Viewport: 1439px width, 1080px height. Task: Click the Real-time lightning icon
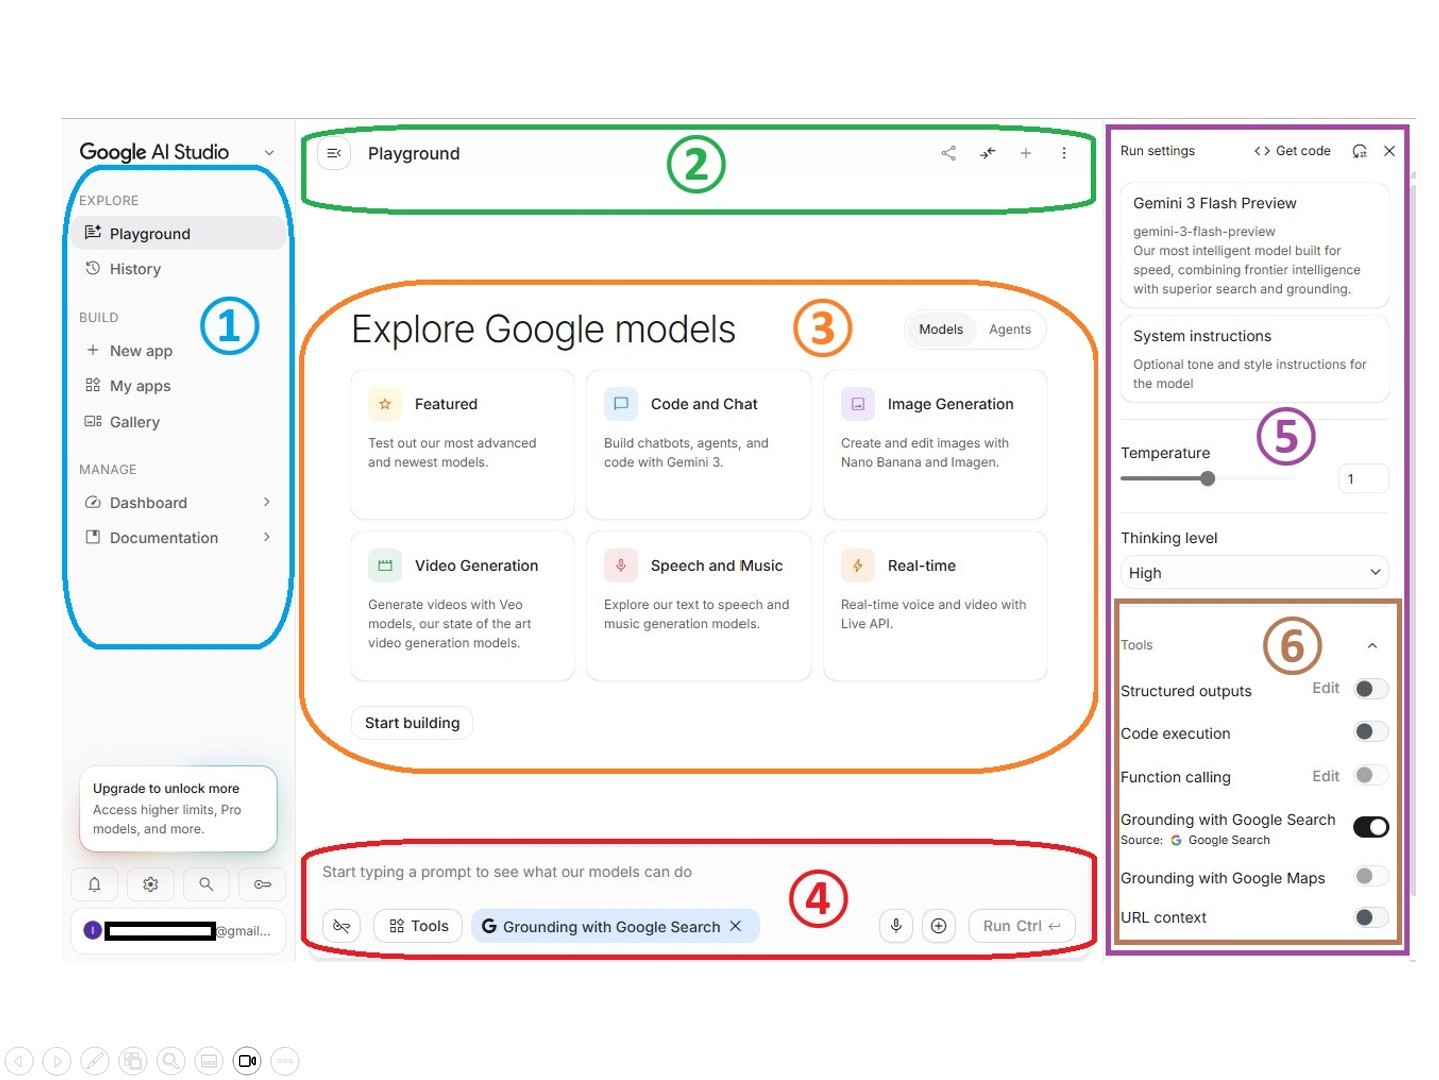point(858,565)
